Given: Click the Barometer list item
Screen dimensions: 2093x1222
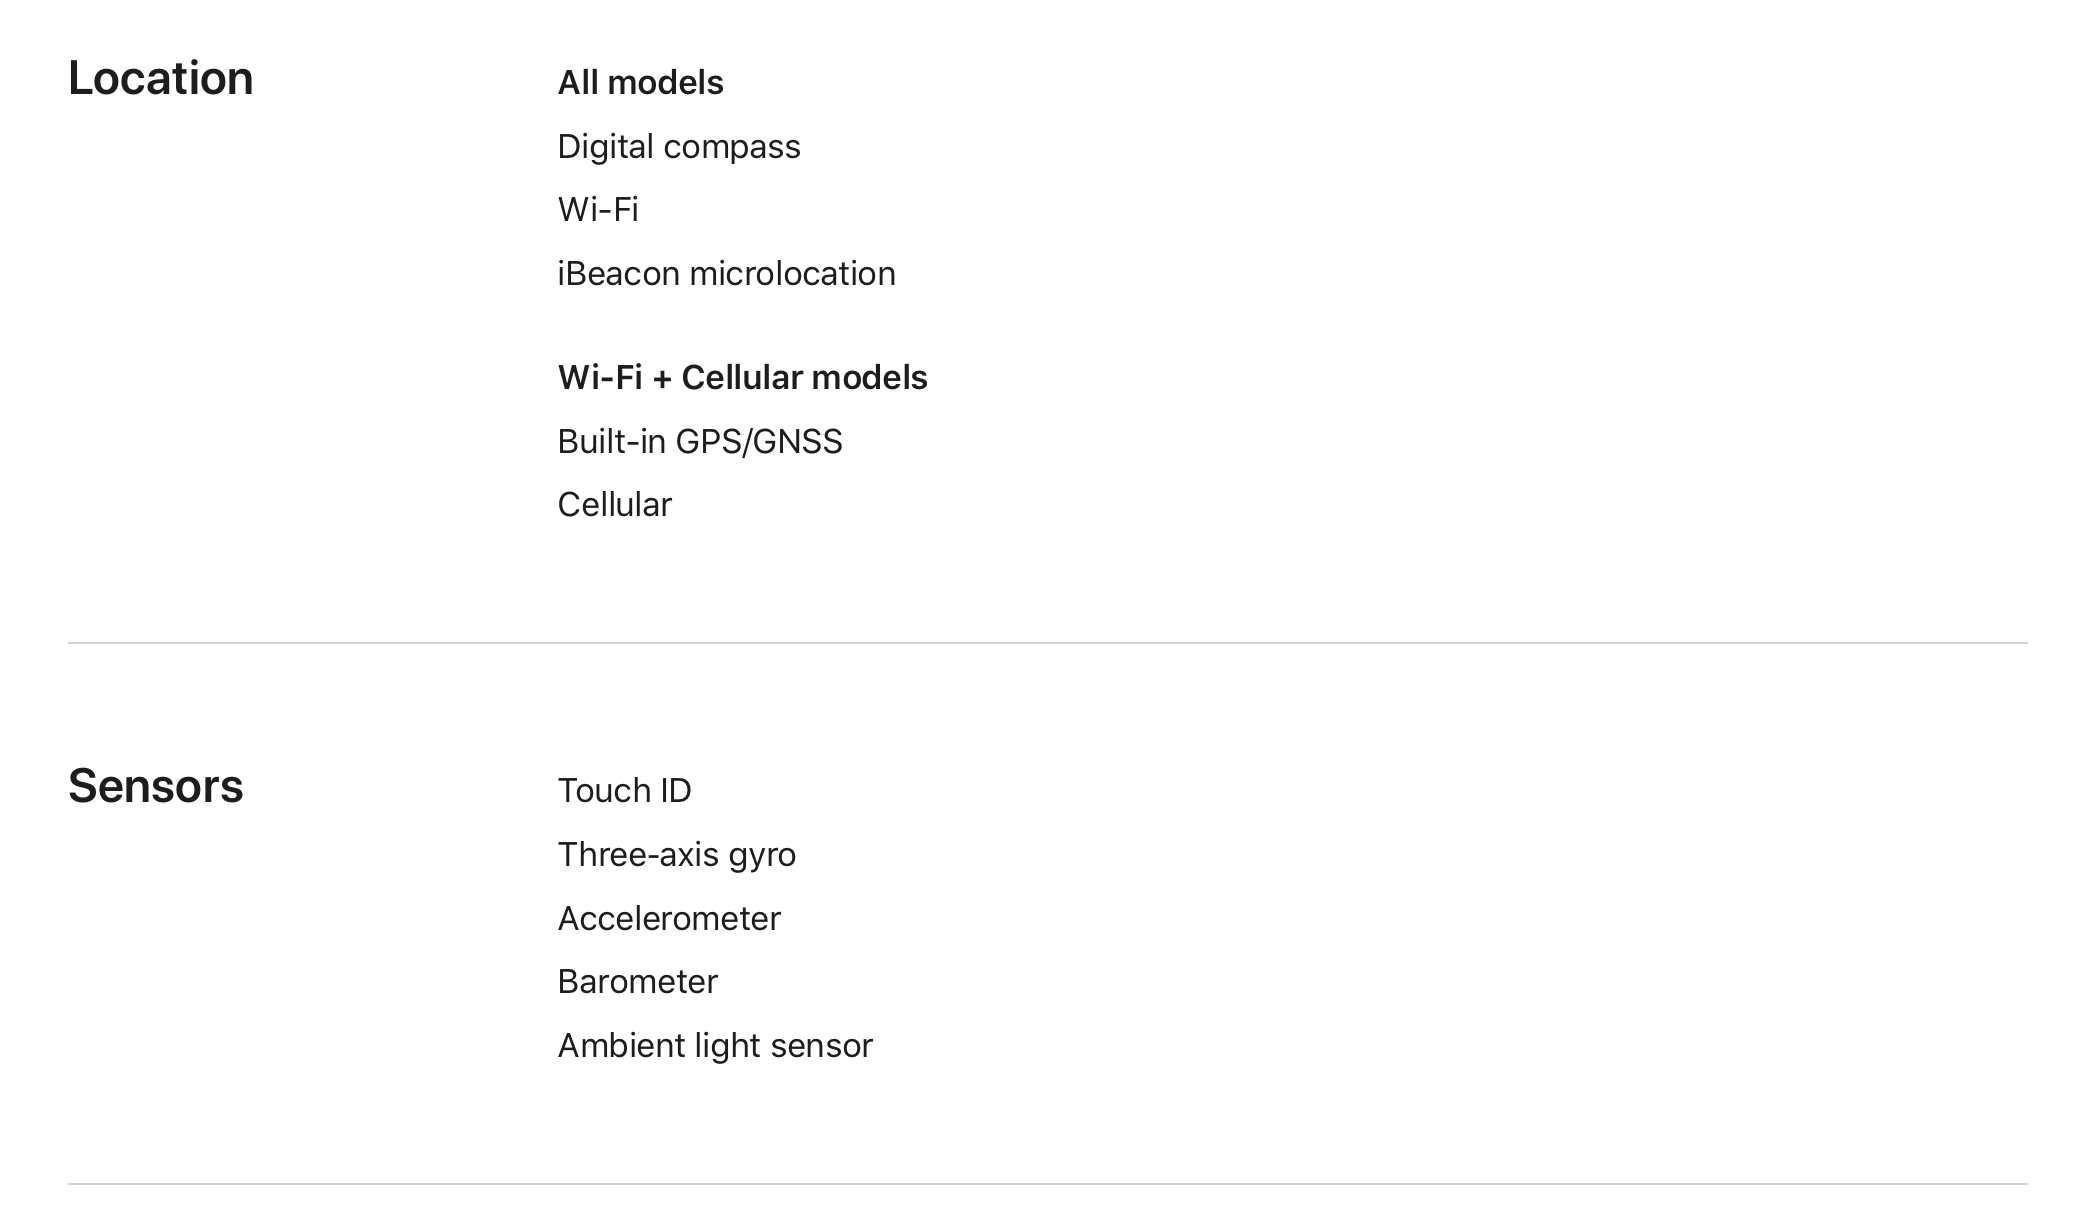Looking at the screenshot, I should (637, 982).
